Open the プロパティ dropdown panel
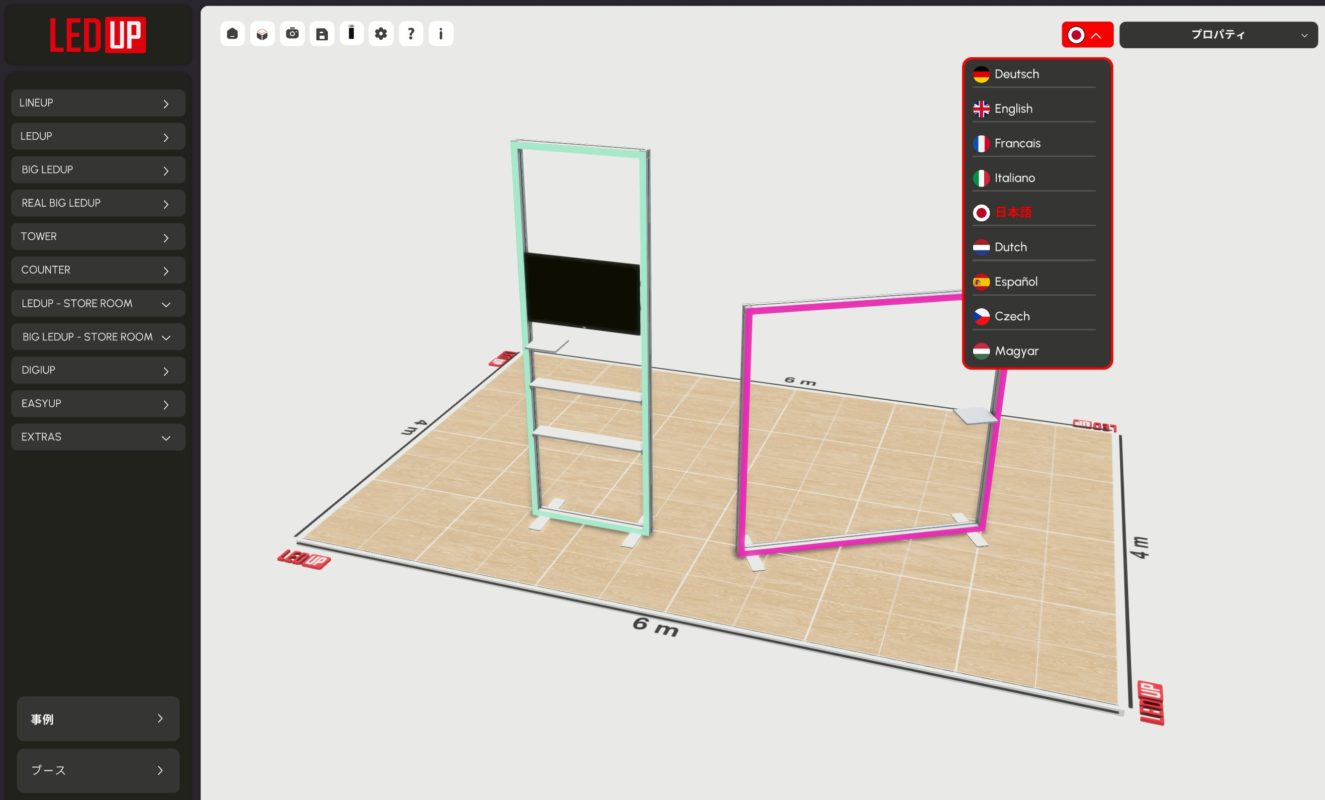 [x=1218, y=35]
